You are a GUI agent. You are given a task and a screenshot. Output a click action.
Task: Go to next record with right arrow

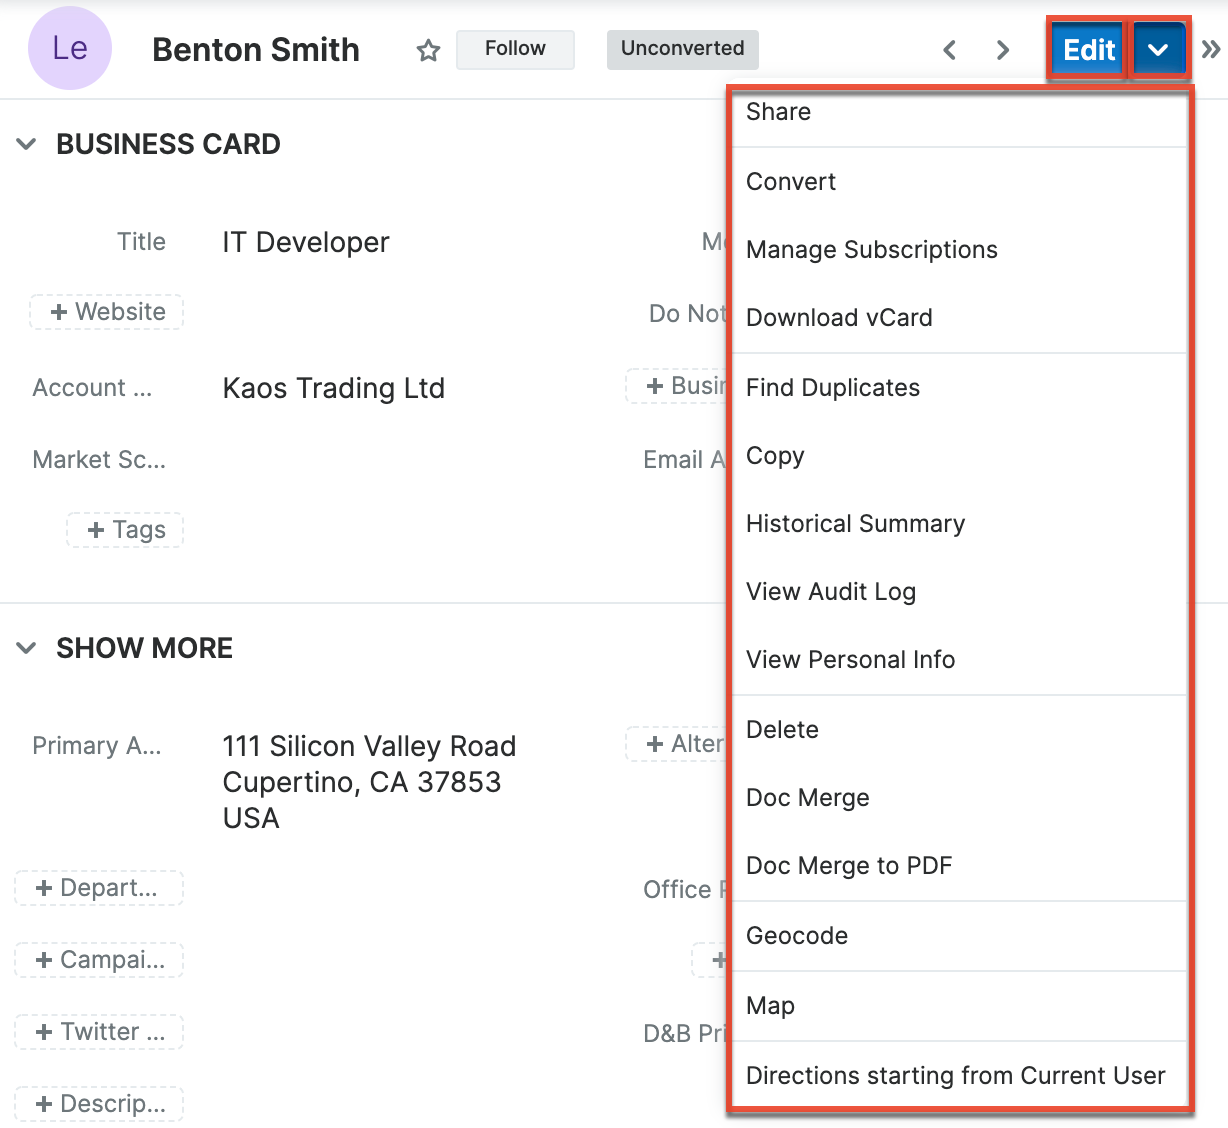pyautogui.click(x=1003, y=50)
